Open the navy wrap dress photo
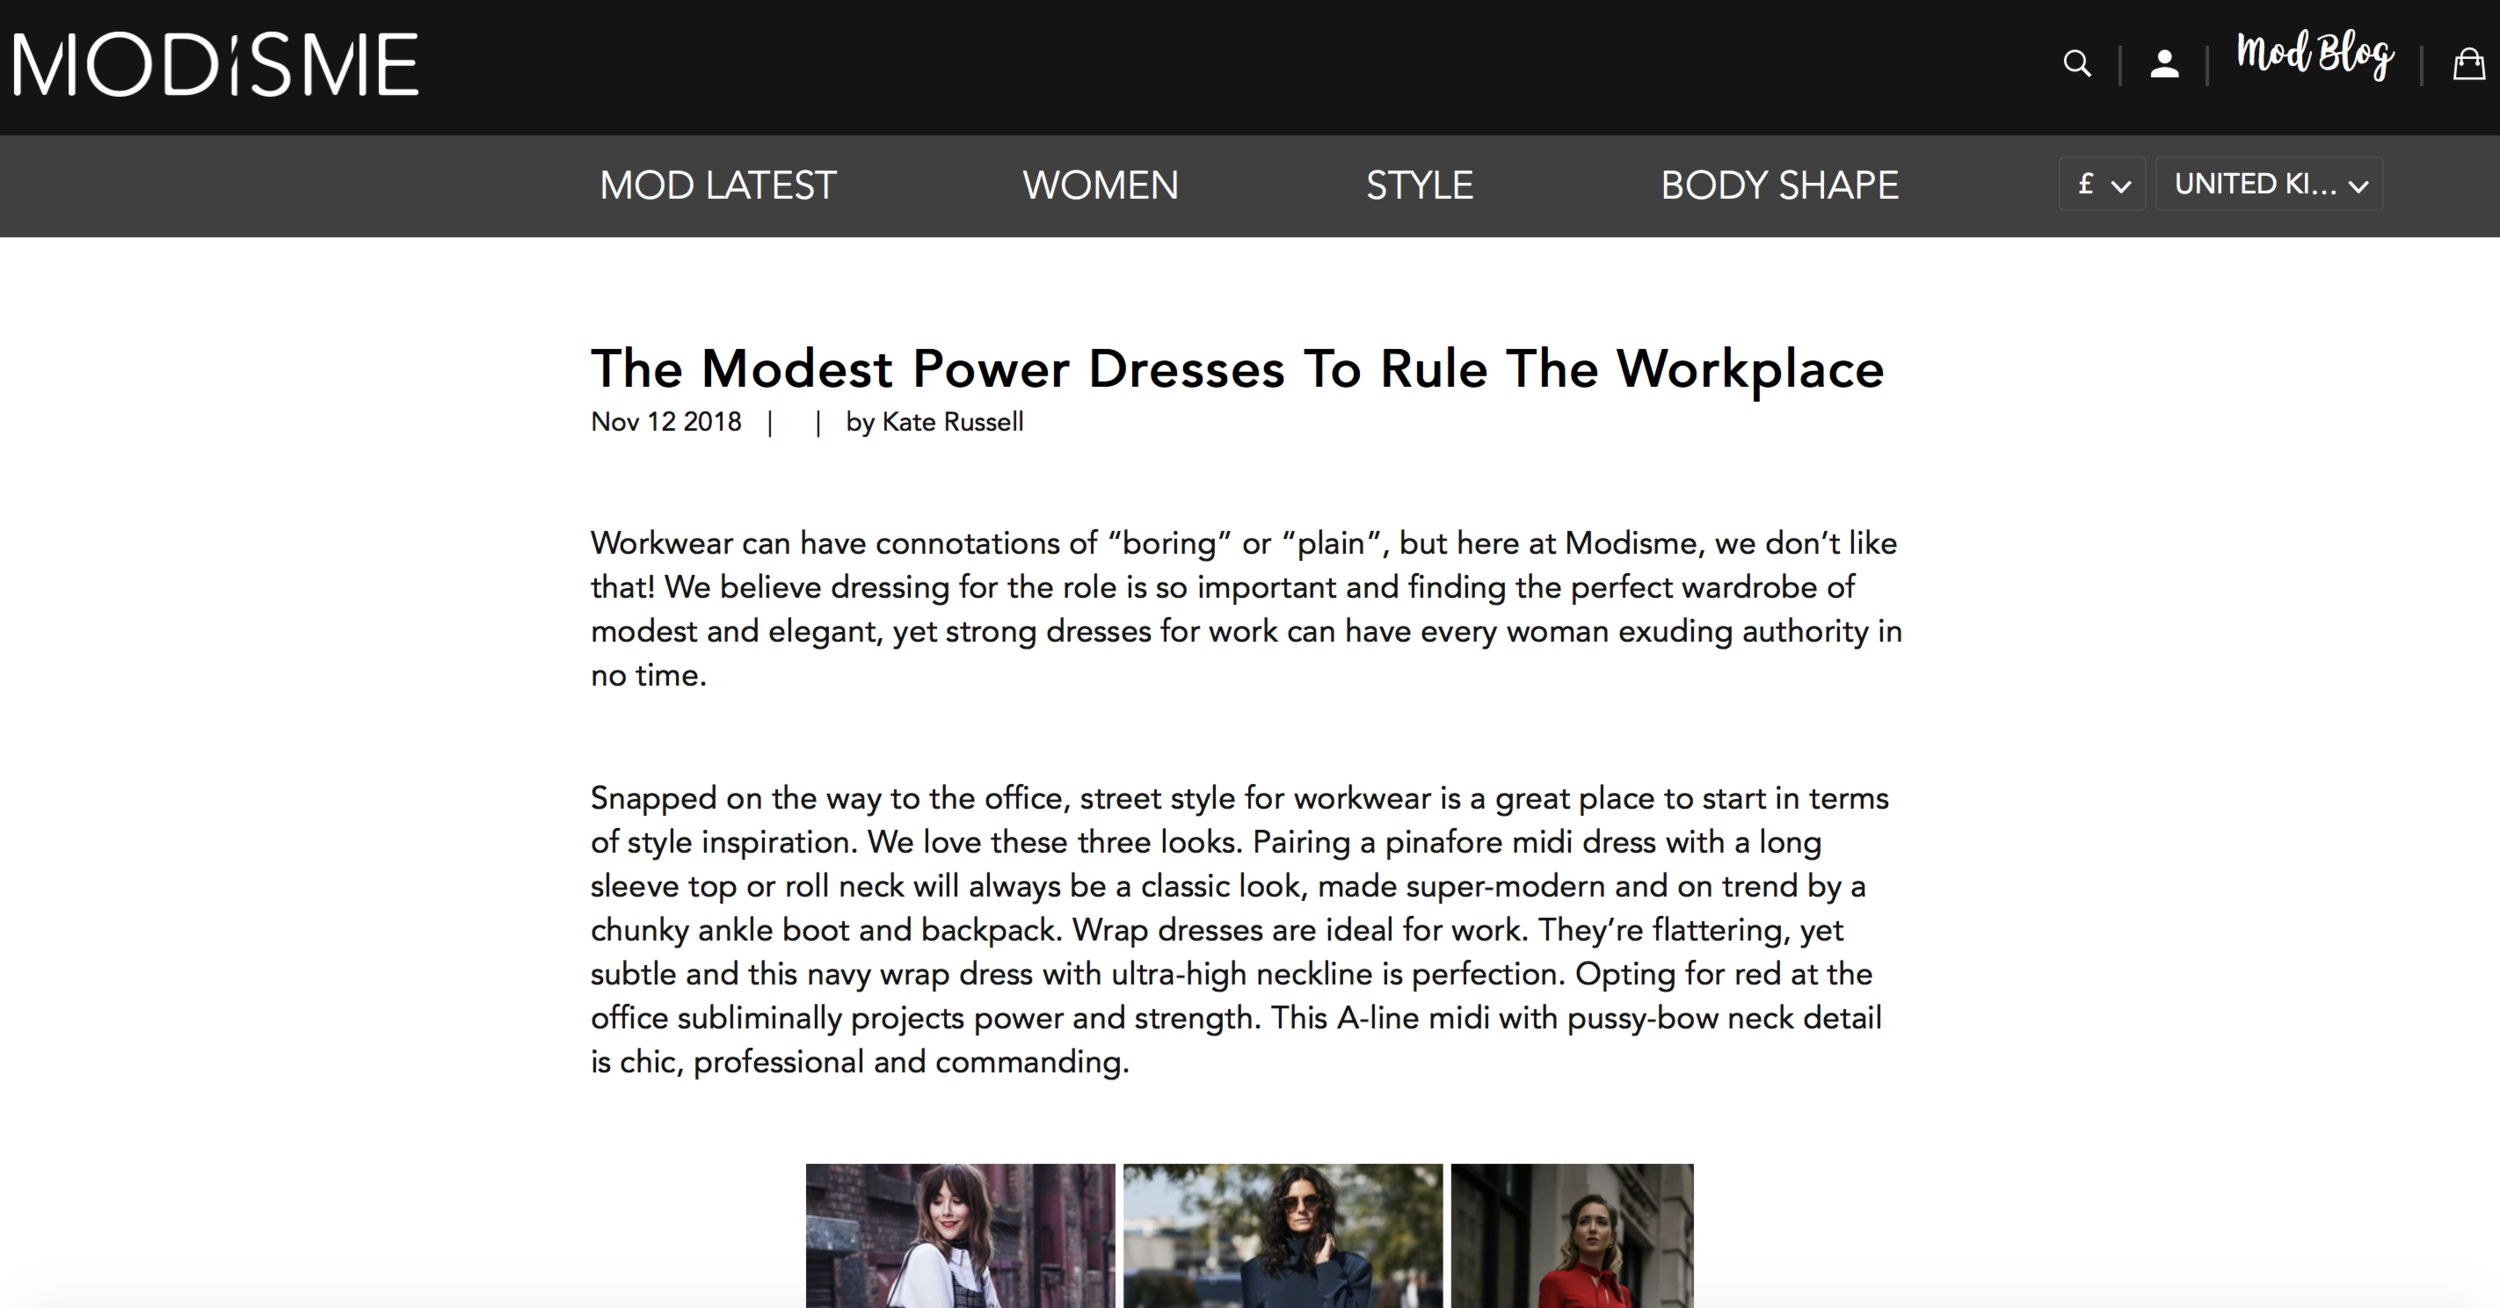The image size is (2500, 1308). pyautogui.click(x=1283, y=1236)
